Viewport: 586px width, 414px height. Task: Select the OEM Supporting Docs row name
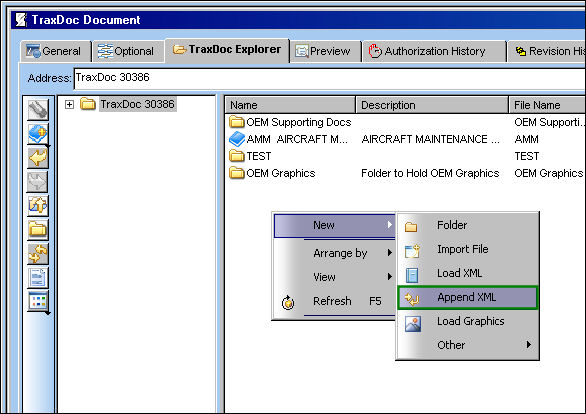coord(299,122)
